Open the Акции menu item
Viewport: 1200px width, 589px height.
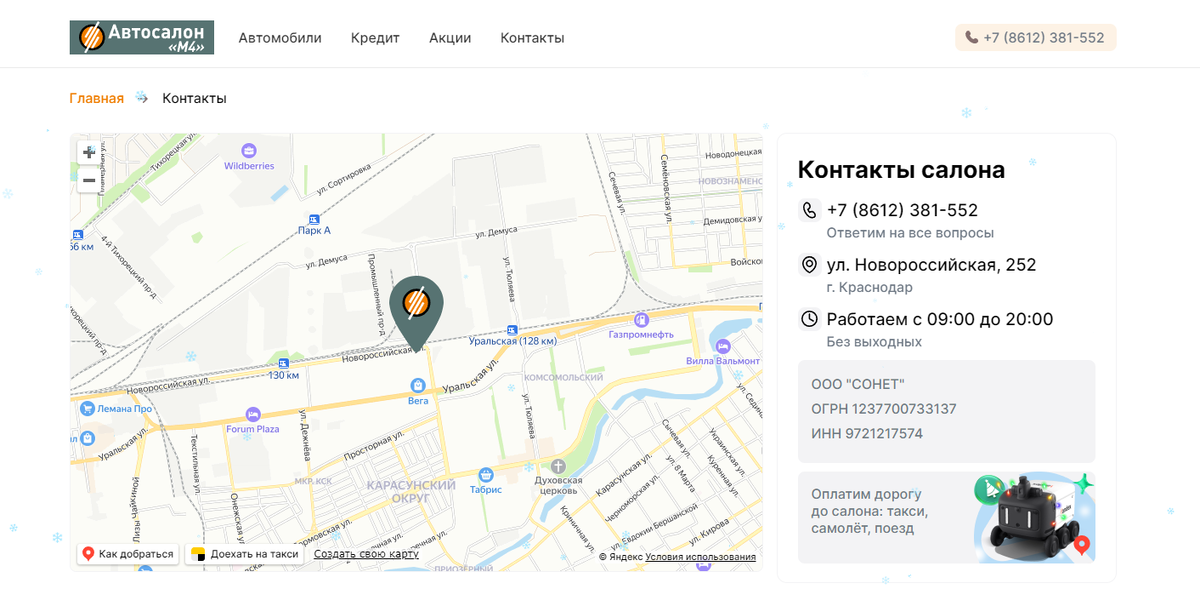click(450, 38)
